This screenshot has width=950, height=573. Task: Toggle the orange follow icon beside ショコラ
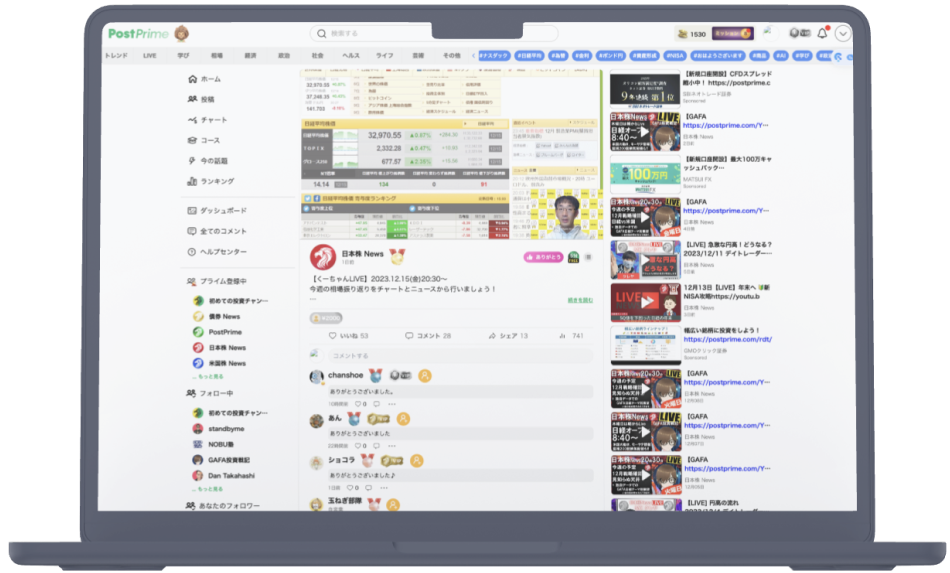416,461
